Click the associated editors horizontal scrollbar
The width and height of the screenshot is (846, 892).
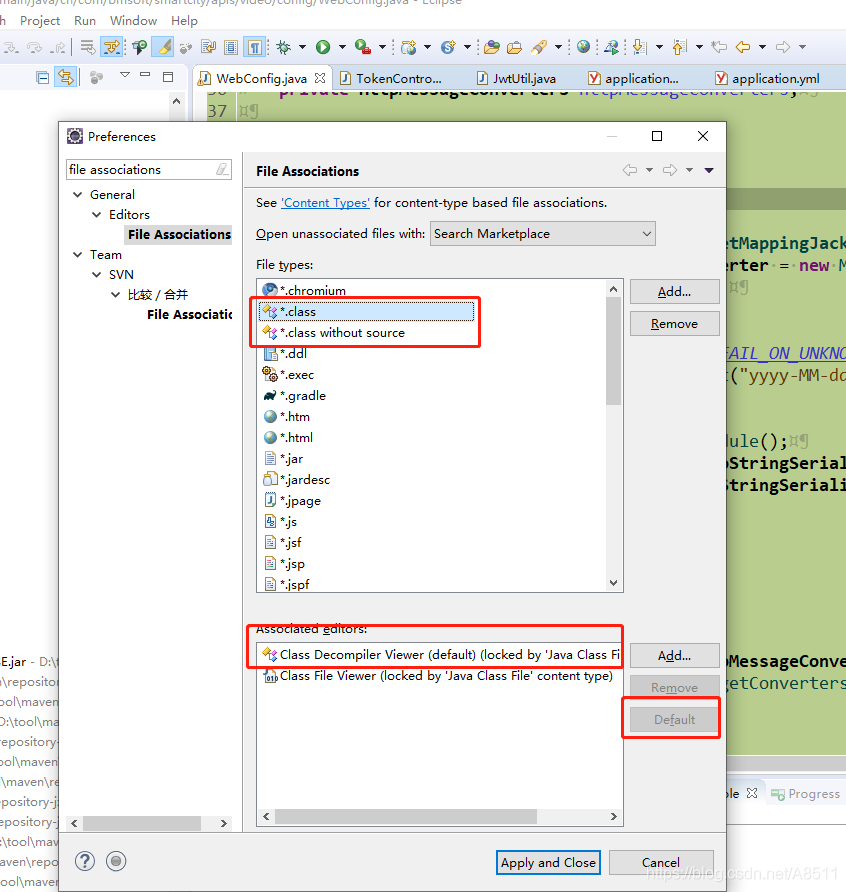click(406, 817)
